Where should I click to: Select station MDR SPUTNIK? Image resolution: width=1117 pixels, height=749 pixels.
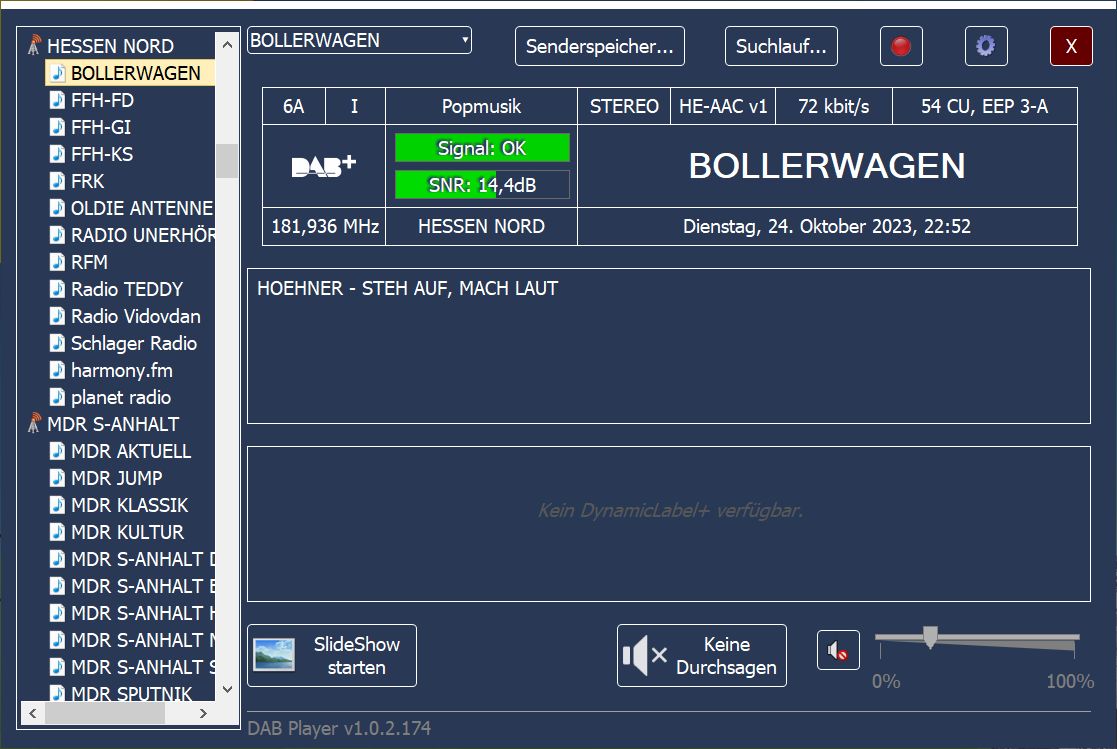click(x=132, y=693)
